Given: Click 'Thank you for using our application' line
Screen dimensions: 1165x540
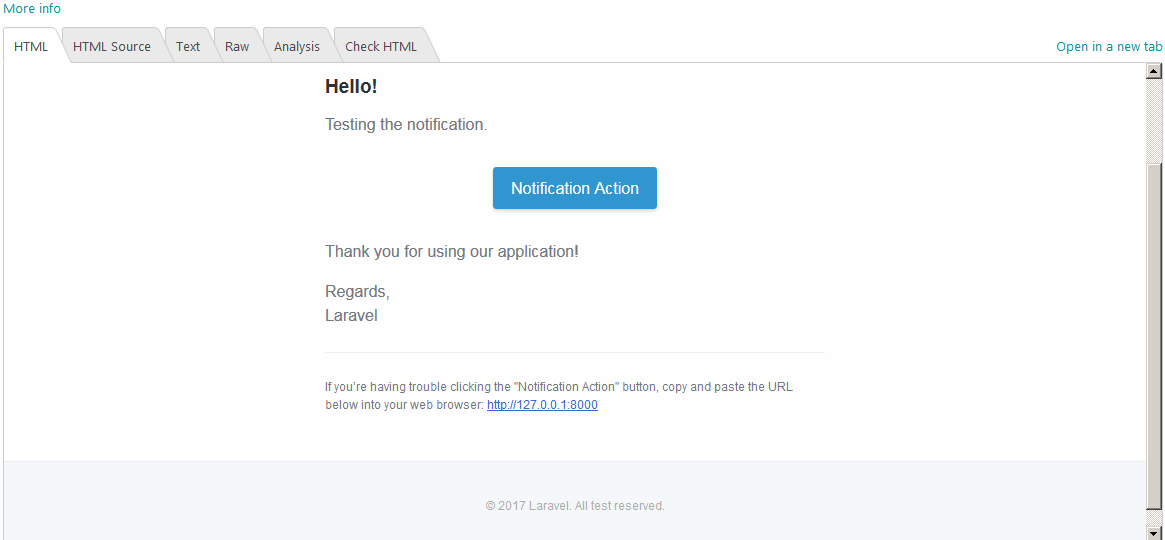Looking at the screenshot, I should (x=452, y=251).
